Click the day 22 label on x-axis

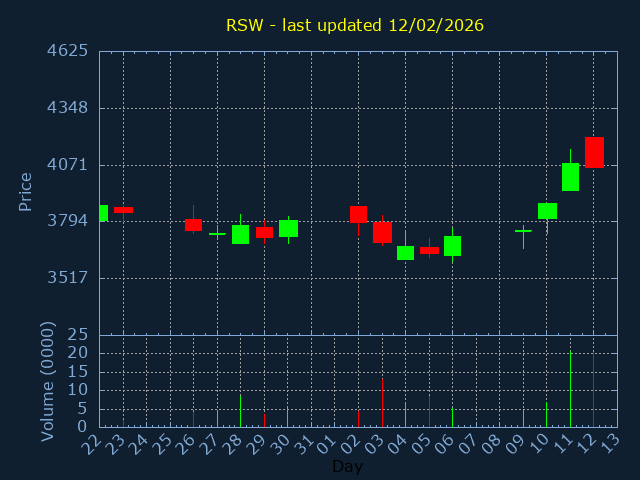point(93,444)
